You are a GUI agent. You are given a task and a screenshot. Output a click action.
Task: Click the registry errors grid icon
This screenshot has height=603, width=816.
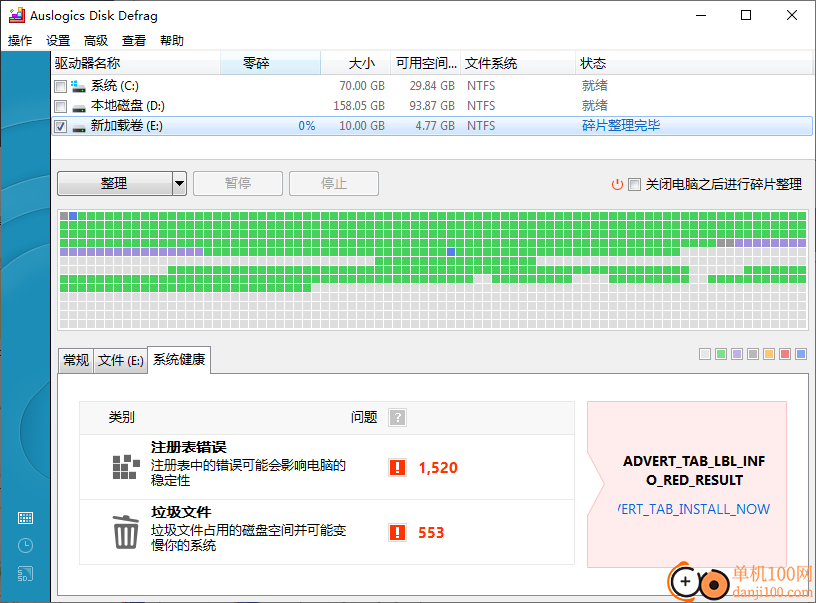126,467
